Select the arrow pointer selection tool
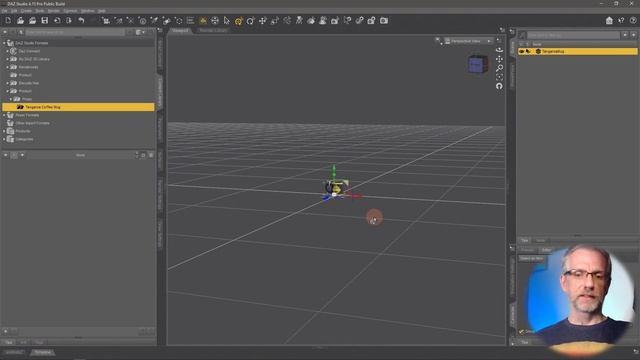This screenshot has width=640, height=360. pos(227,20)
